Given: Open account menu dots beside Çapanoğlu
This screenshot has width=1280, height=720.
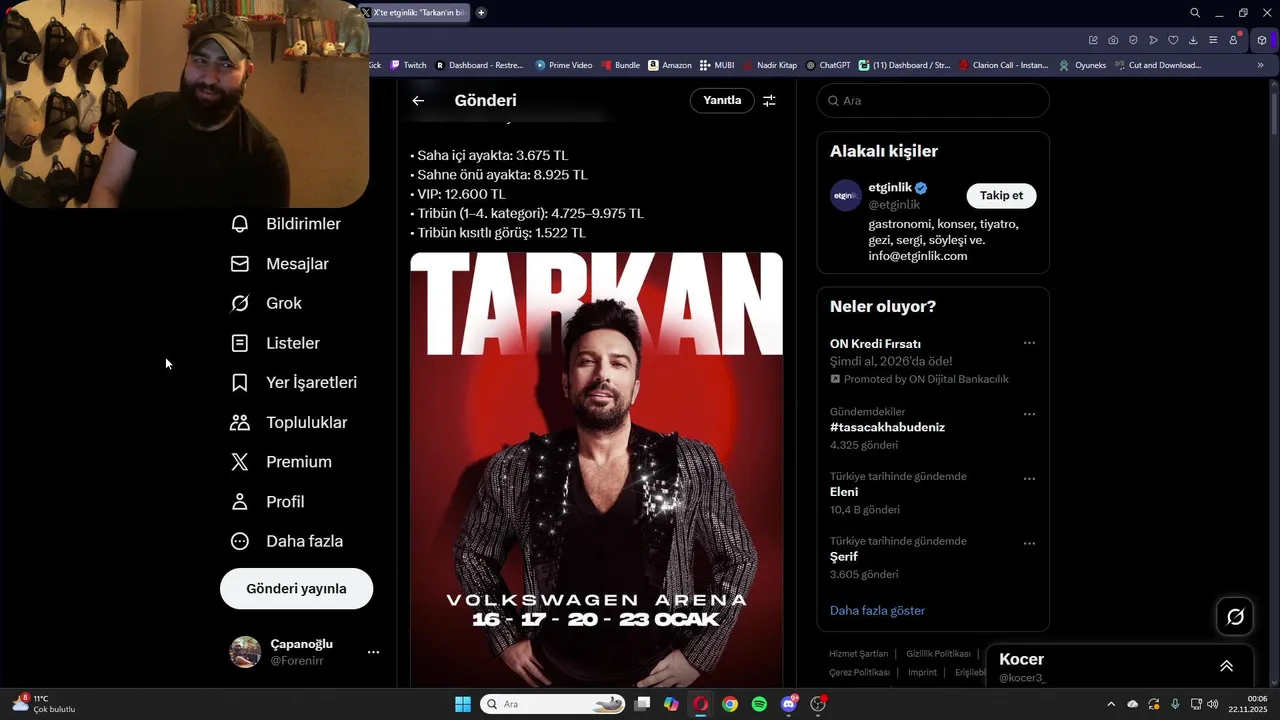Looking at the screenshot, I should pos(373,652).
